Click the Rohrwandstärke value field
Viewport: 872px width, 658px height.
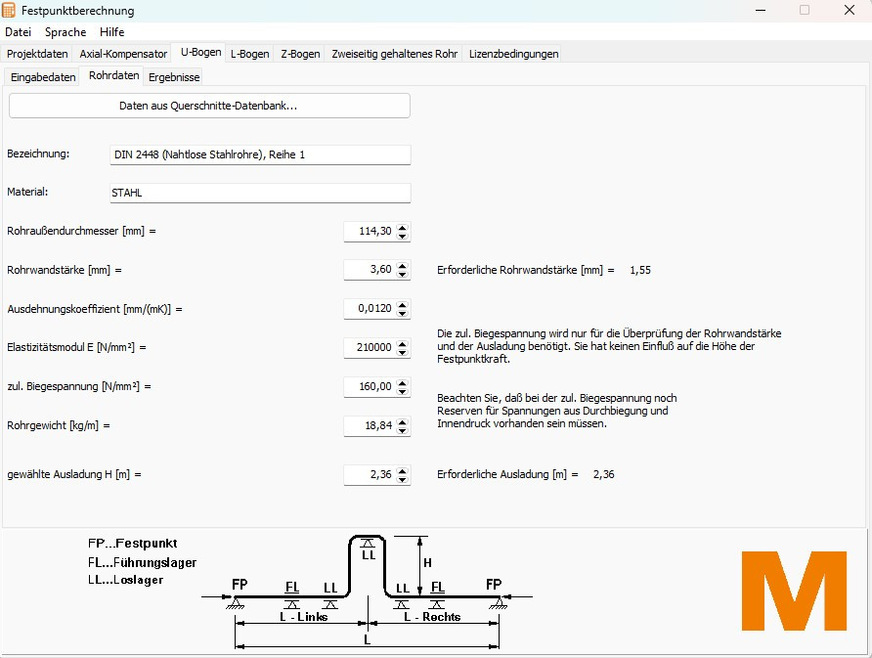click(x=369, y=269)
